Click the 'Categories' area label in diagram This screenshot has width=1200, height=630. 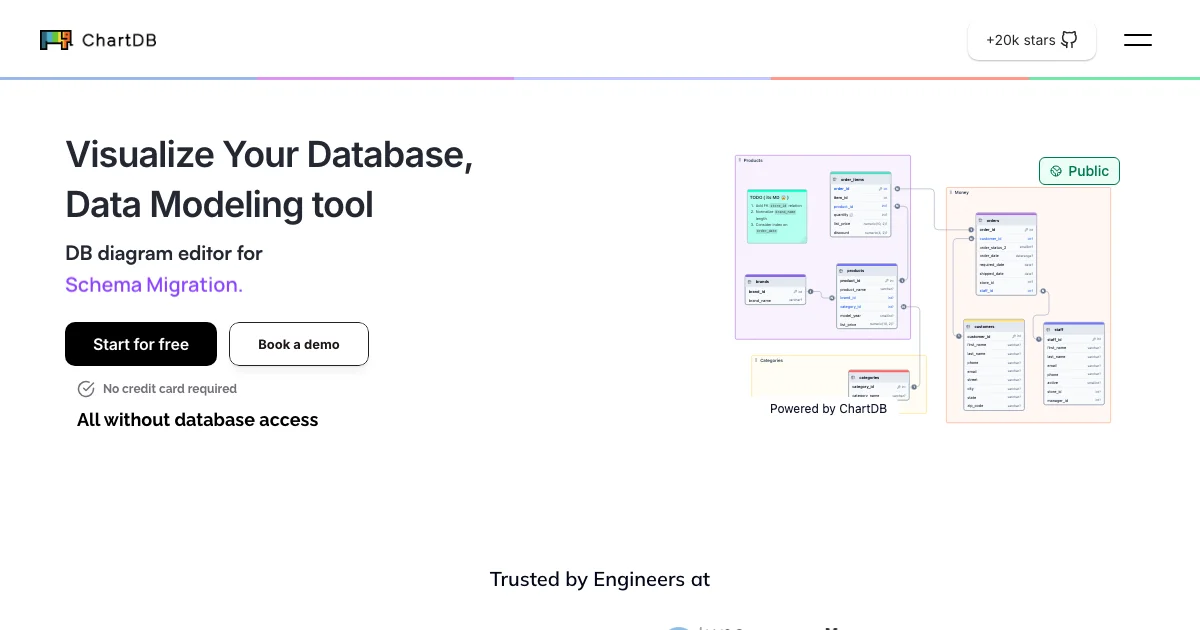point(770,360)
